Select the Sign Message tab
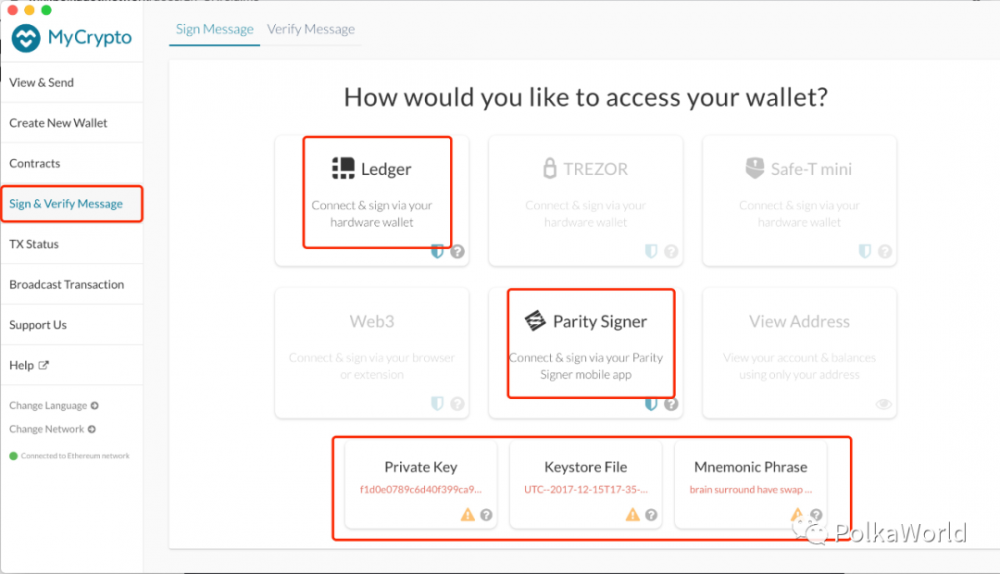 click(215, 29)
